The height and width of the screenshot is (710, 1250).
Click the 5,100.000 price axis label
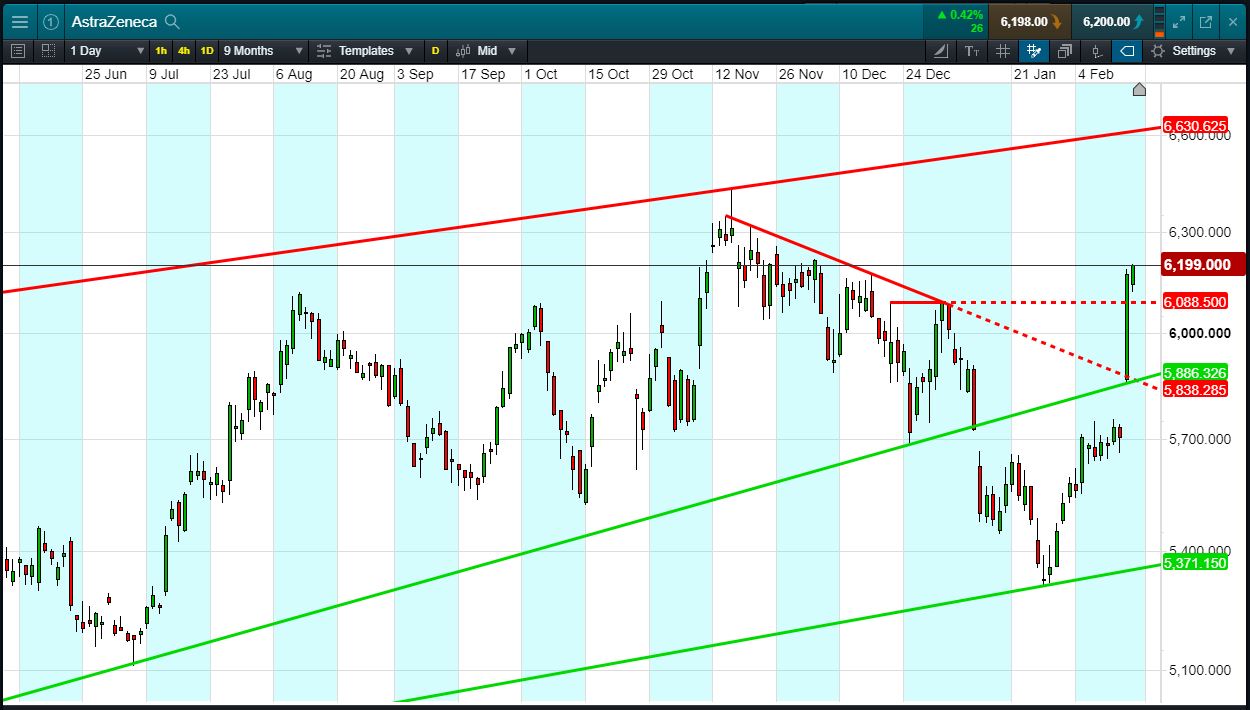point(1198,670)
